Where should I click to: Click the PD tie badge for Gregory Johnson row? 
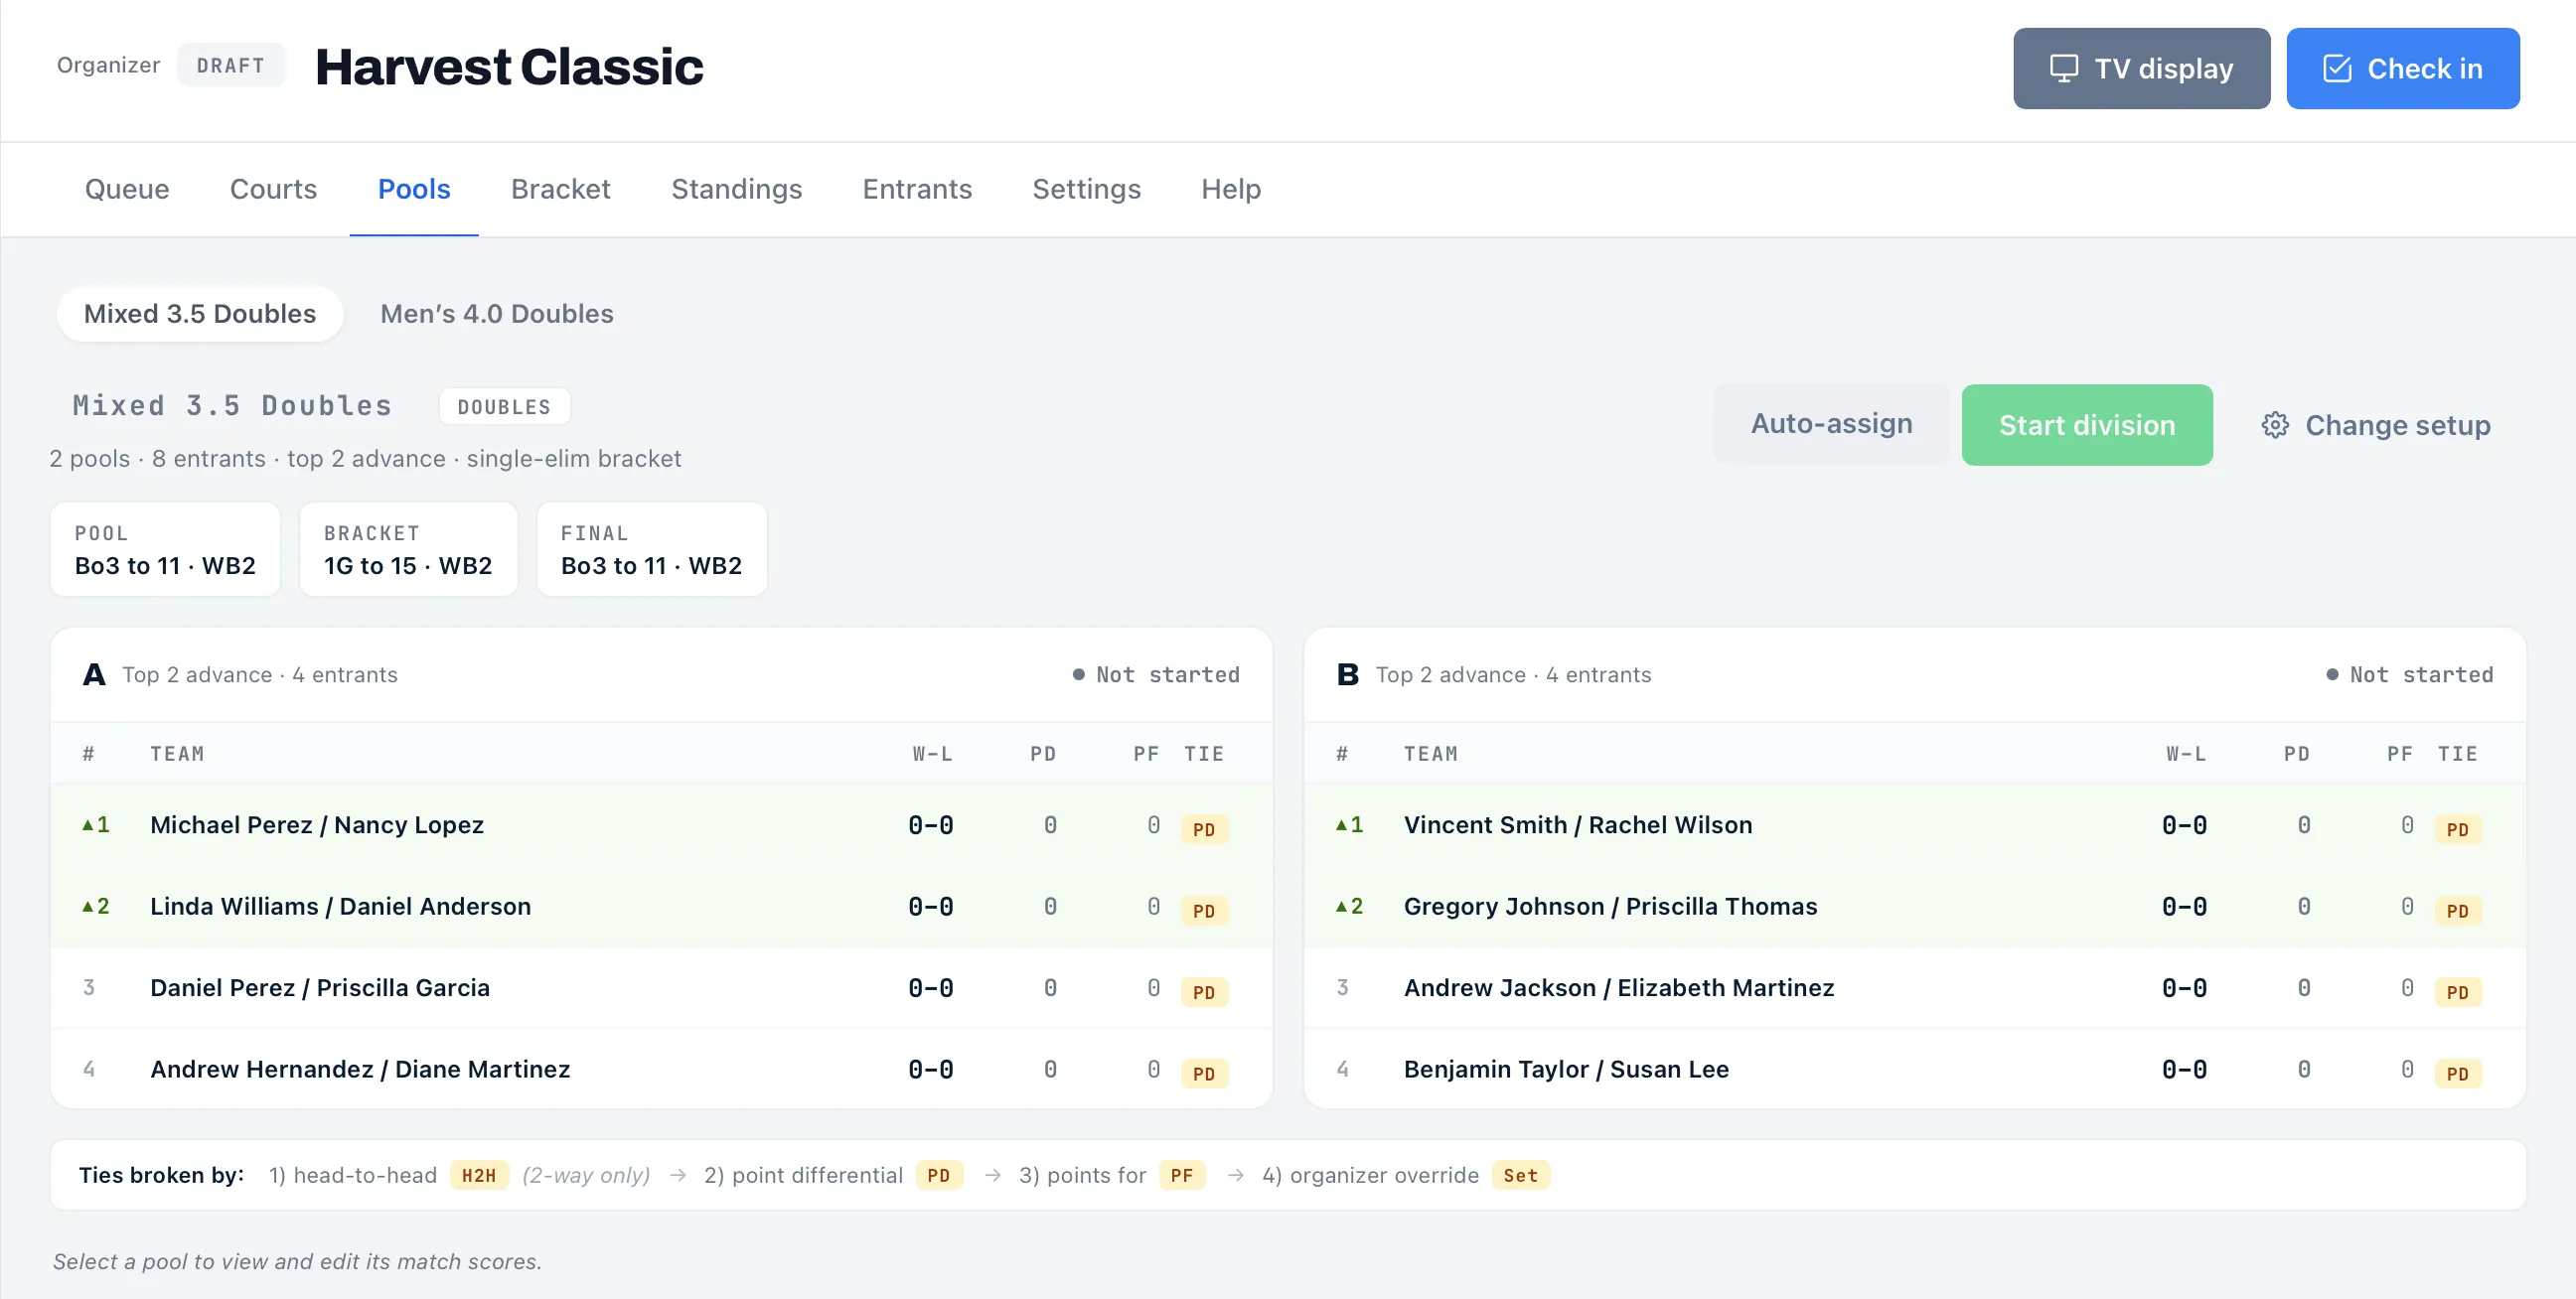tap(2458, 911)
